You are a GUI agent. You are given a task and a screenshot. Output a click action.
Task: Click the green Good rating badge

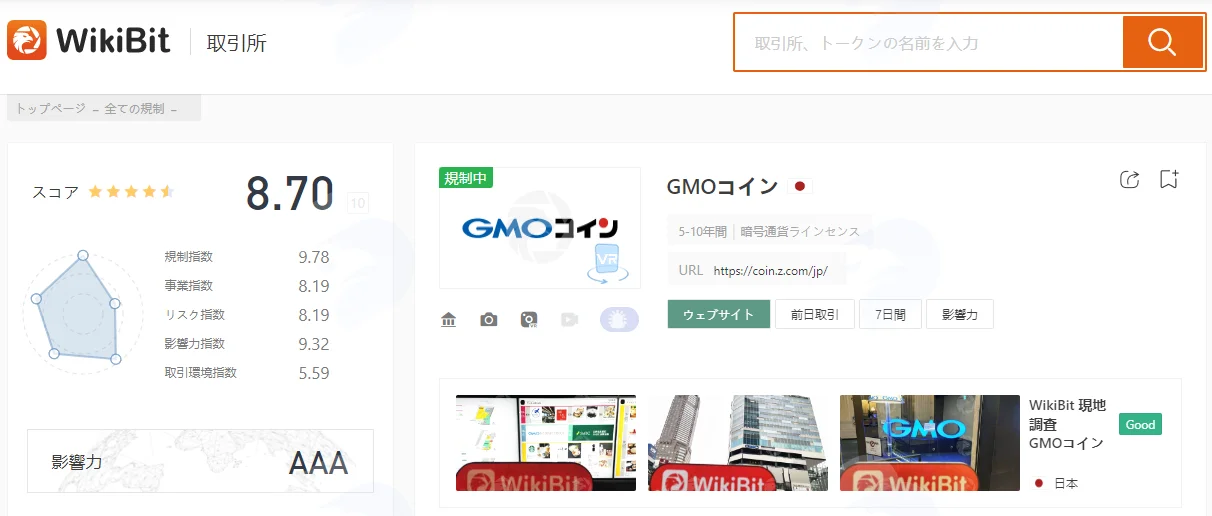1140,424
